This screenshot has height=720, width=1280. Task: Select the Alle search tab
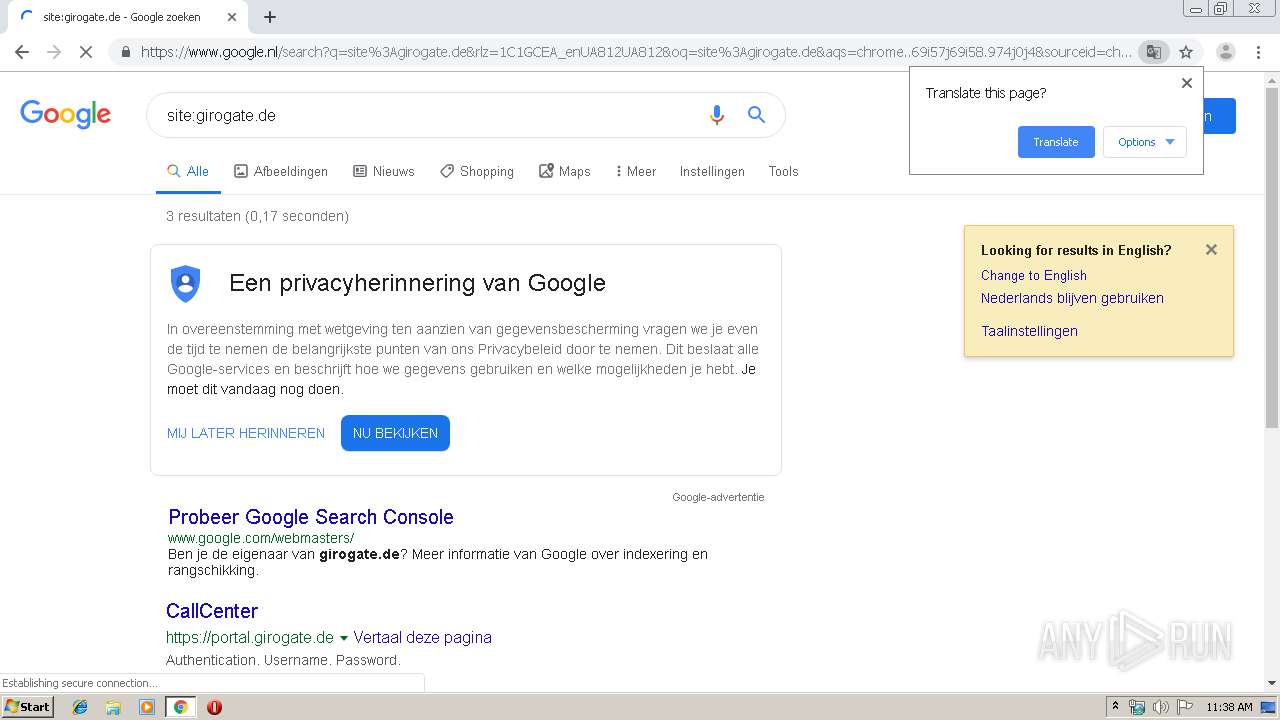[188, 172]
